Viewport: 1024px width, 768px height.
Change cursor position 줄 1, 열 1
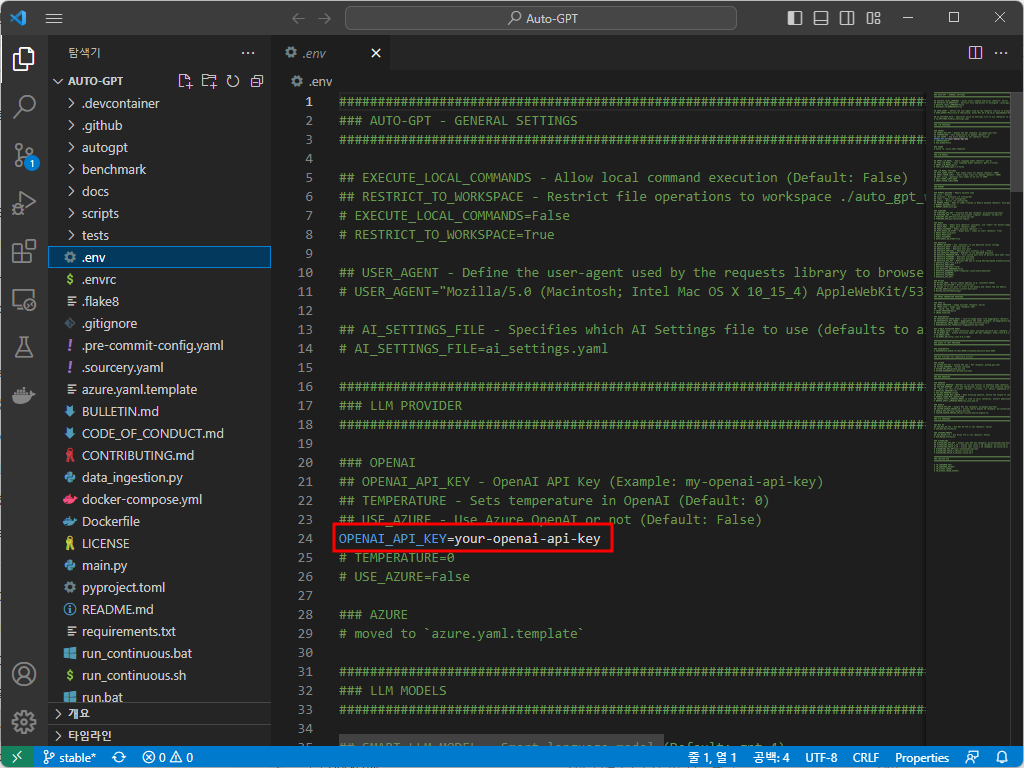(x=712, y=758)
